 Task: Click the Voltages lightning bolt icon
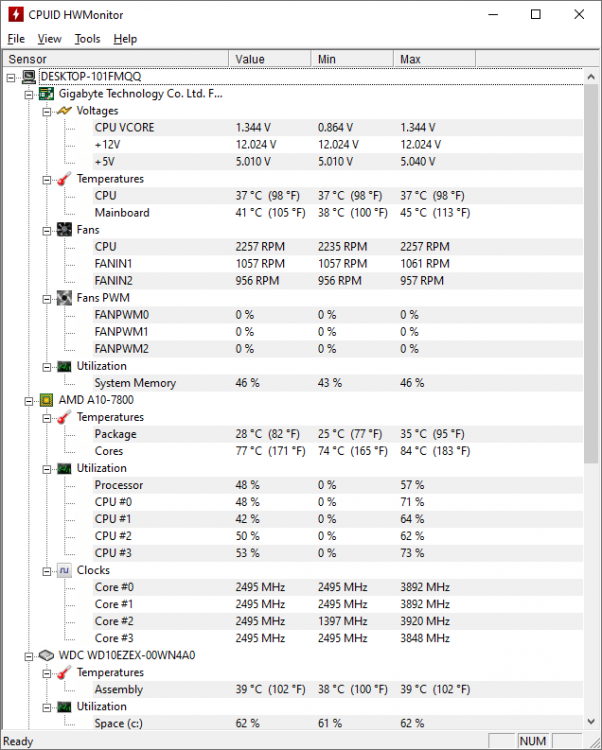coord(64,111)
